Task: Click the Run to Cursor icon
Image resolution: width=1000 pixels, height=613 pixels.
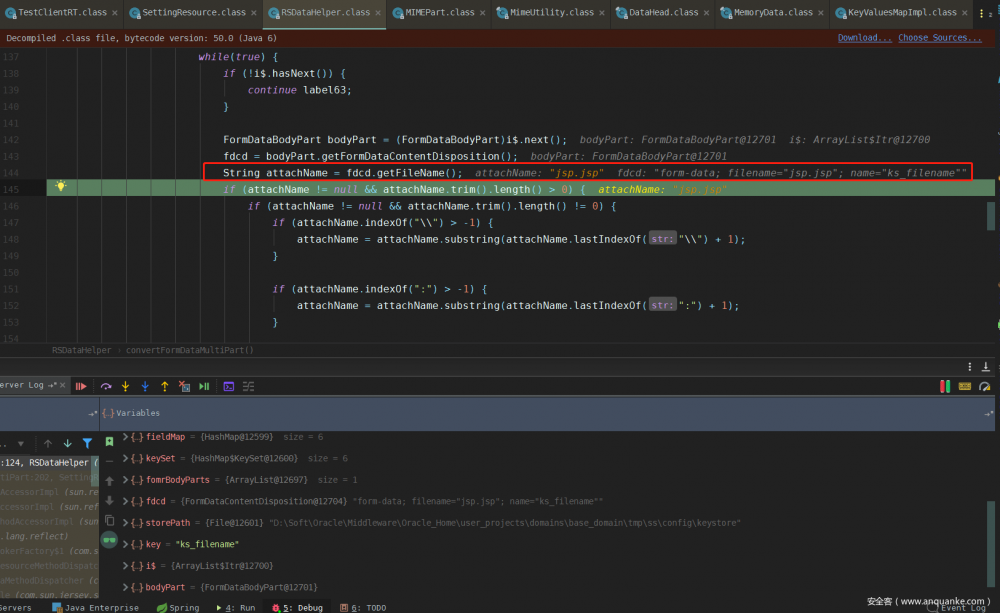Action: 204,386
